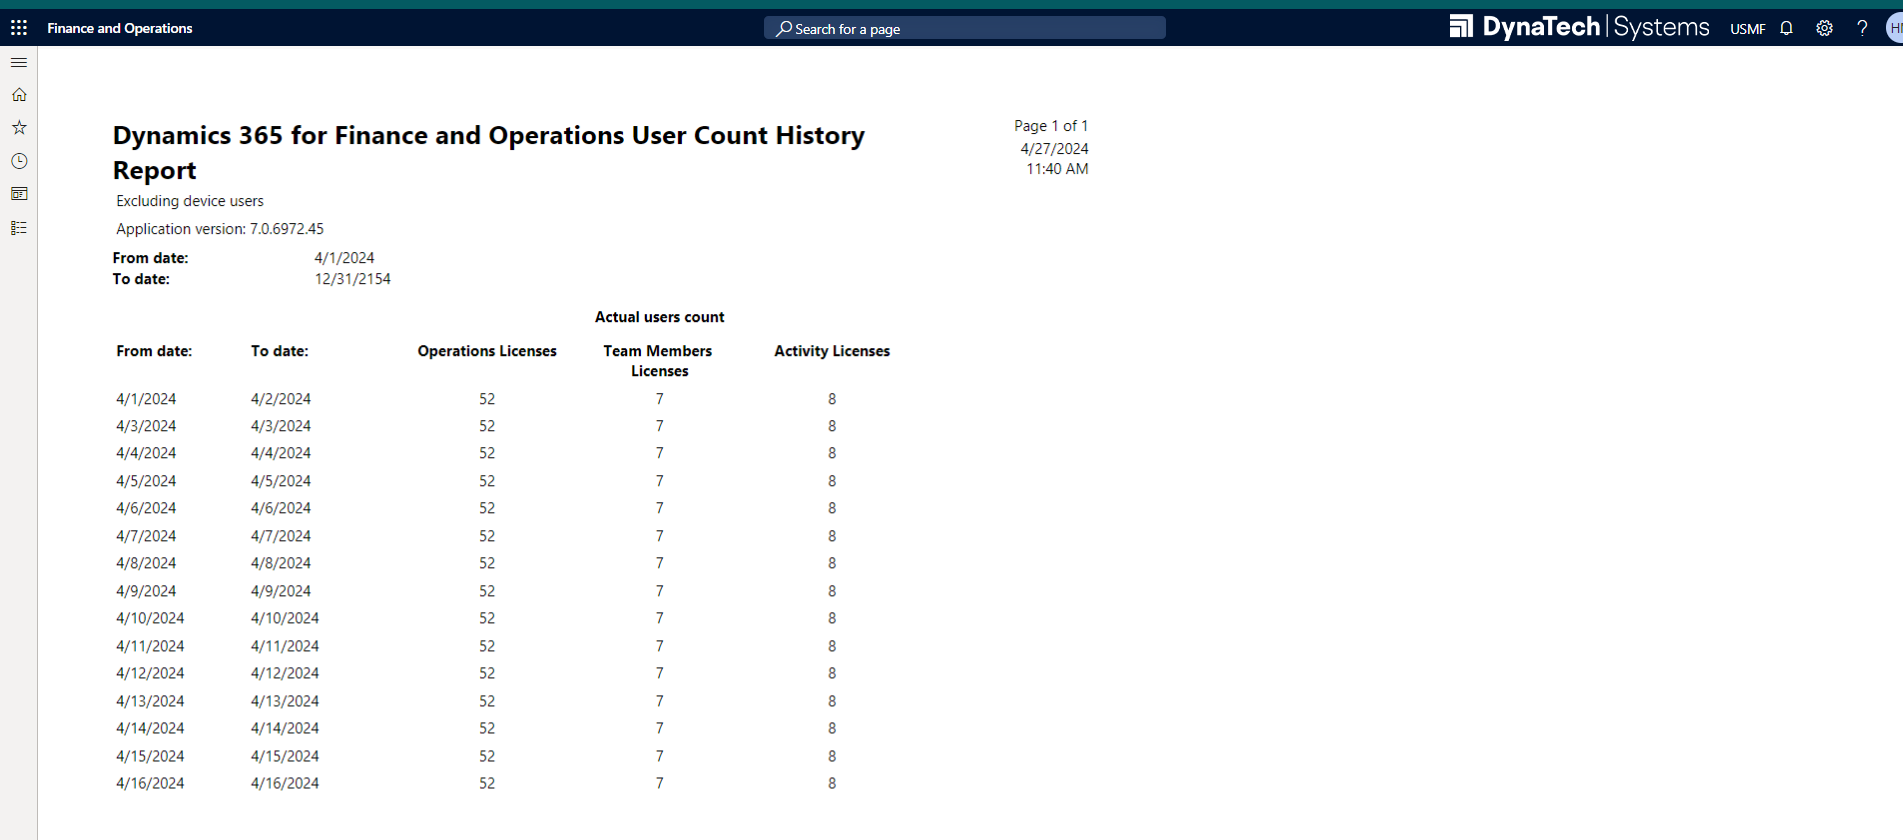The height and width of the screenshot is (840, 1903).
Task: Click report date 4/27/2024
Action: 1055,149
